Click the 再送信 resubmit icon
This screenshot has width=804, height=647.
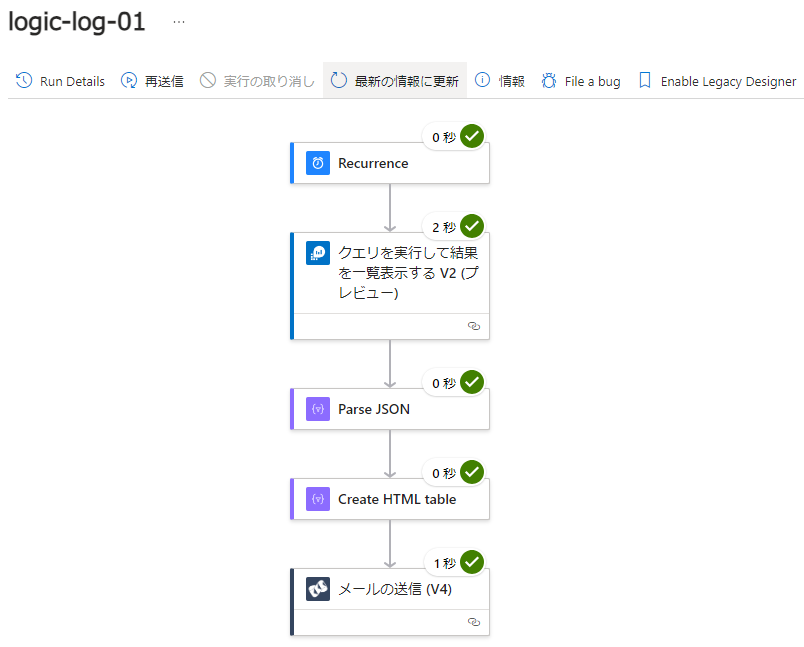(x=129, y=80)
